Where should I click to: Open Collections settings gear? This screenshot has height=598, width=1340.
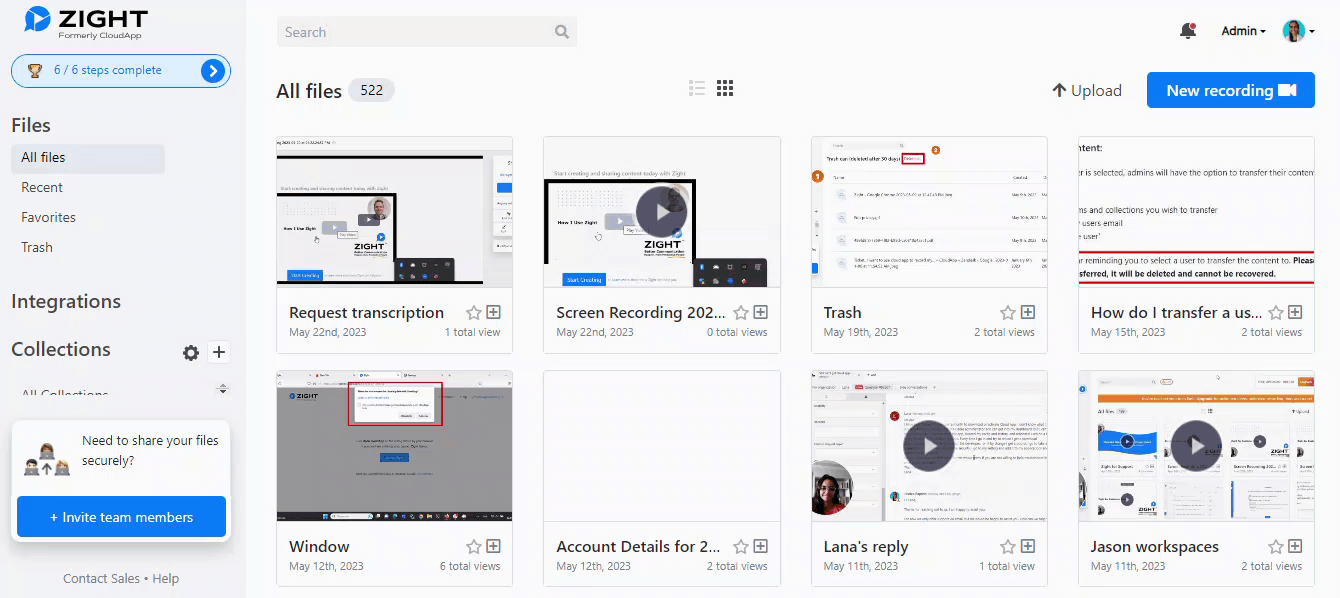[x=191, y=352]
